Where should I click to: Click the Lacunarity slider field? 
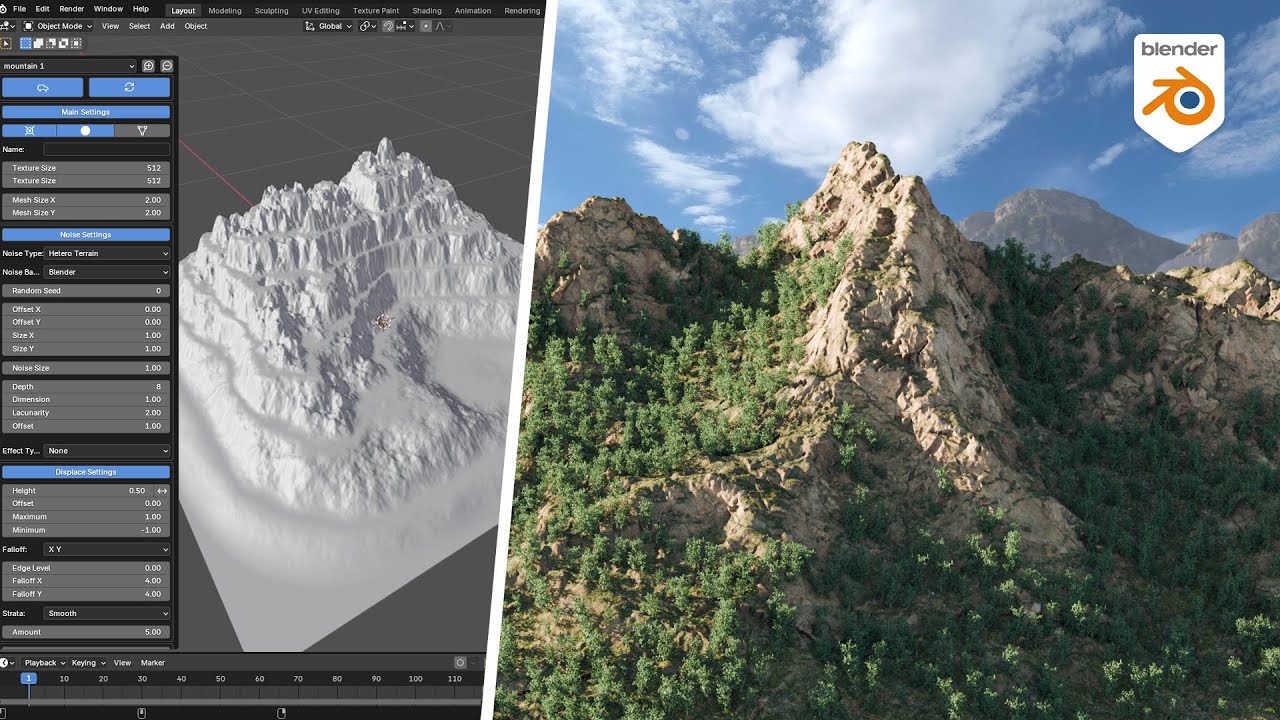point(86,412)
